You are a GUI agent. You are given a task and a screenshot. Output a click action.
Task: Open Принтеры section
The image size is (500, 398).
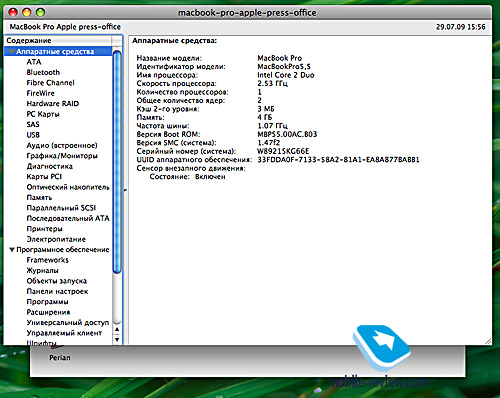tap(45, 229)
